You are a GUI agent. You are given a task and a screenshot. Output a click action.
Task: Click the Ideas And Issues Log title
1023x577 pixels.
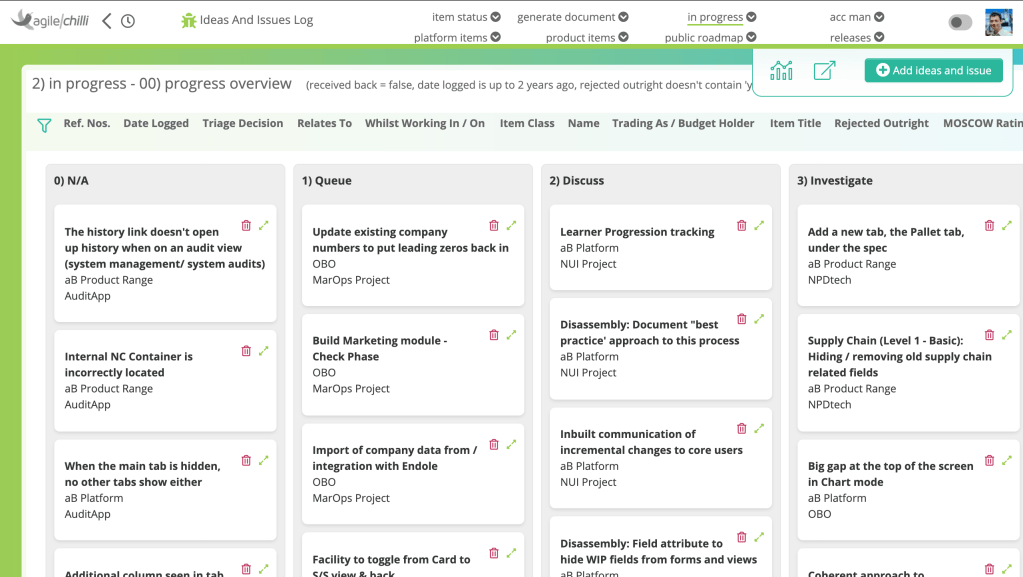256,20
